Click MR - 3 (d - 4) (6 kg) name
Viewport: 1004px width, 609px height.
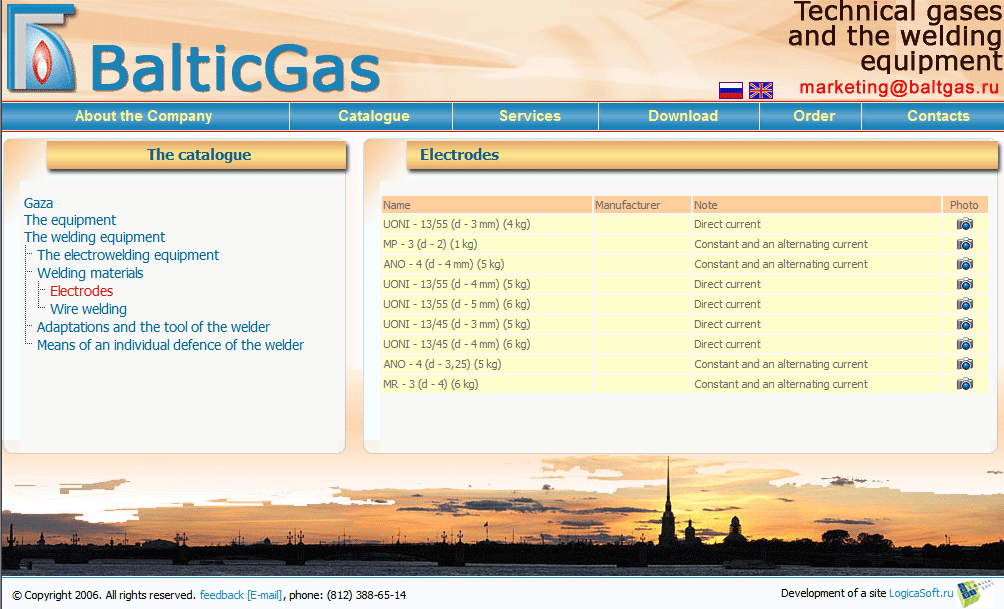pos(431,384)
